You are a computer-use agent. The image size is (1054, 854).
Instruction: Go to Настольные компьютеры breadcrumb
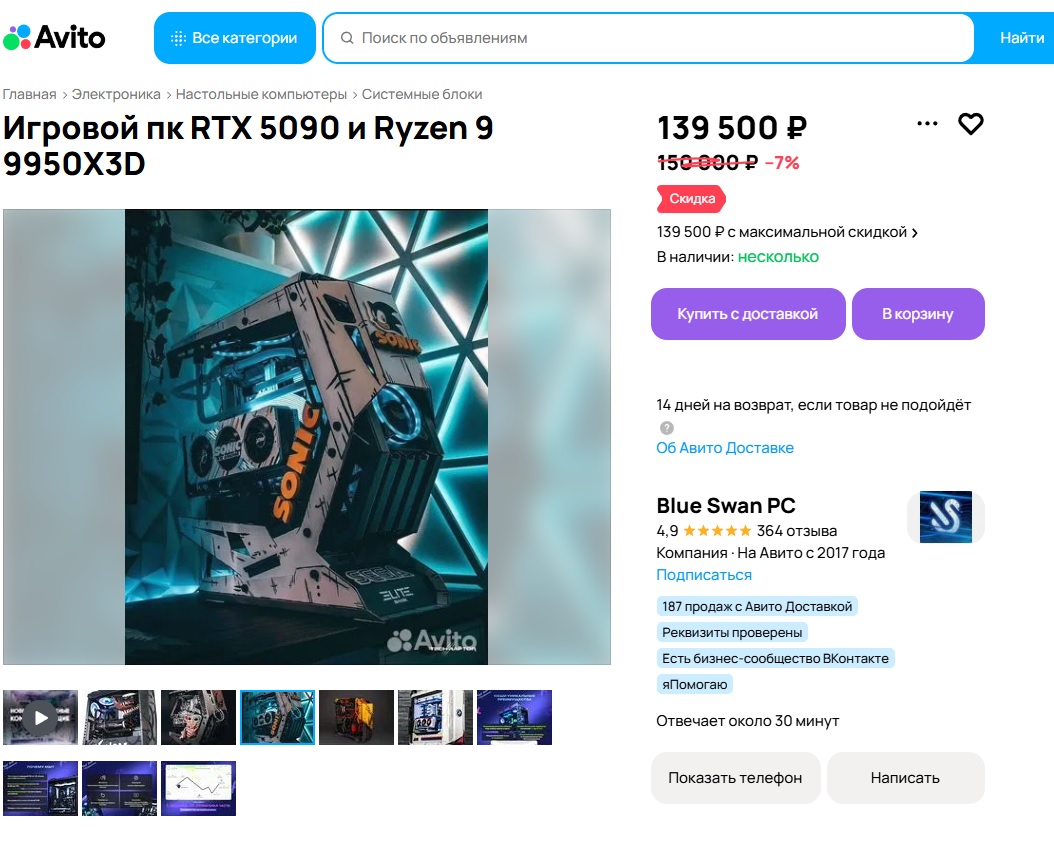click(261, 94)
